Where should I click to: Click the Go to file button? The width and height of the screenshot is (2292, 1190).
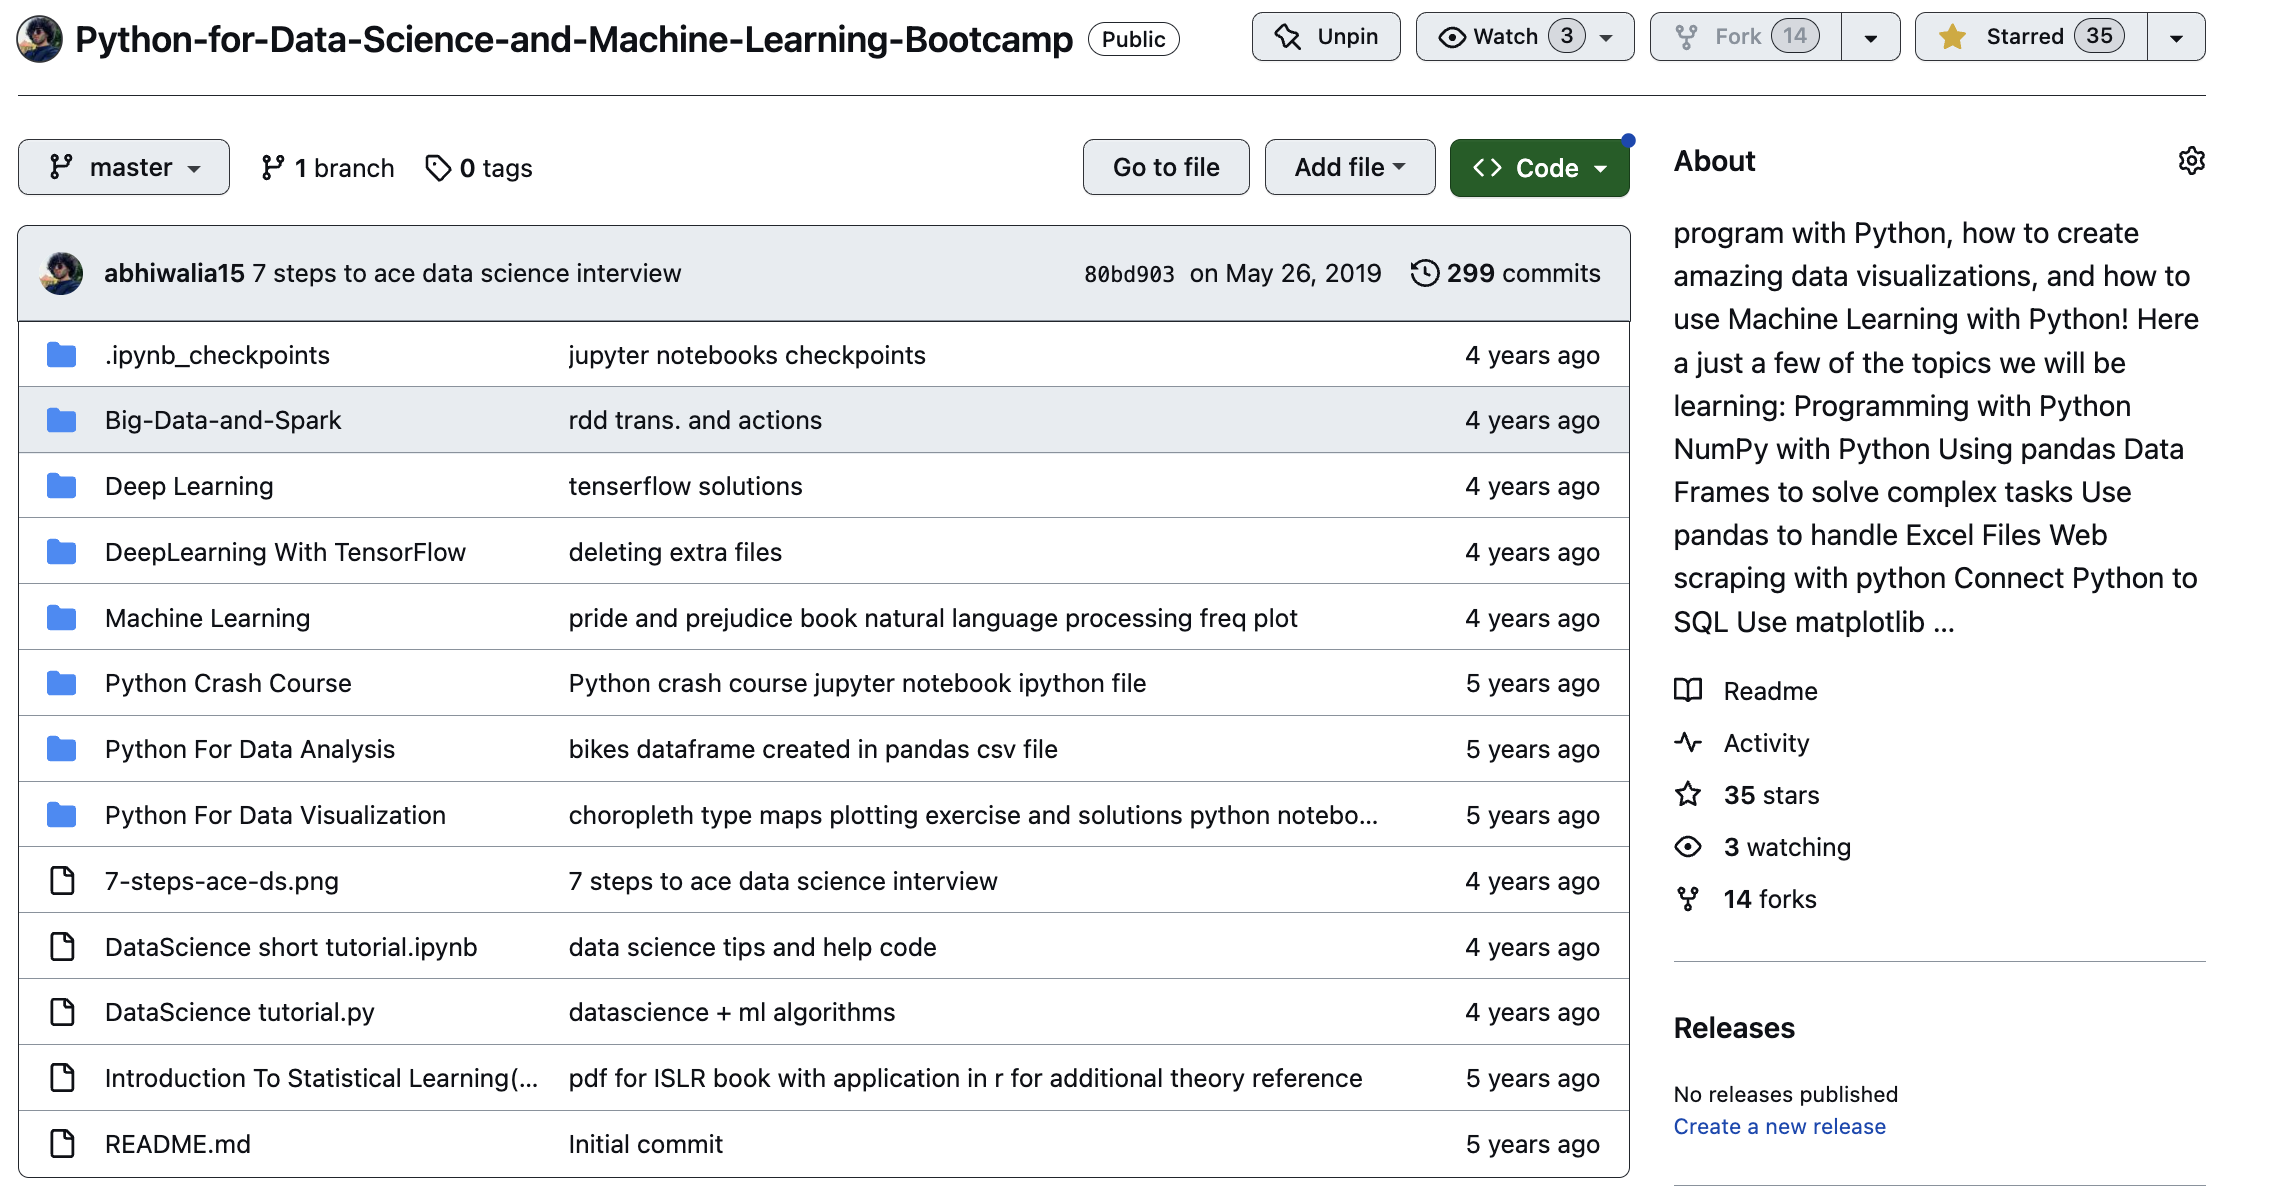point(1166,167)
